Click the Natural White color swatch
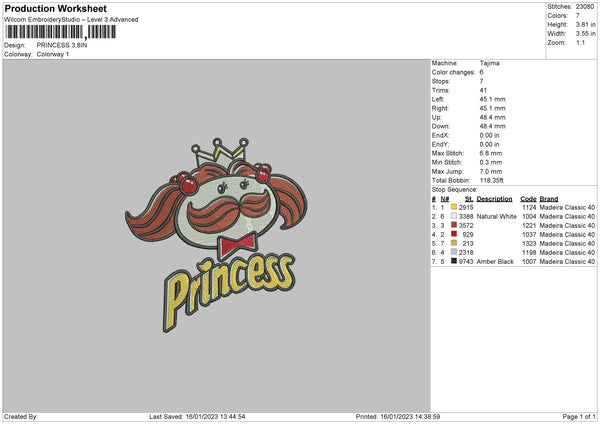The height and width of the screenshot is (424, 600). 454,216
